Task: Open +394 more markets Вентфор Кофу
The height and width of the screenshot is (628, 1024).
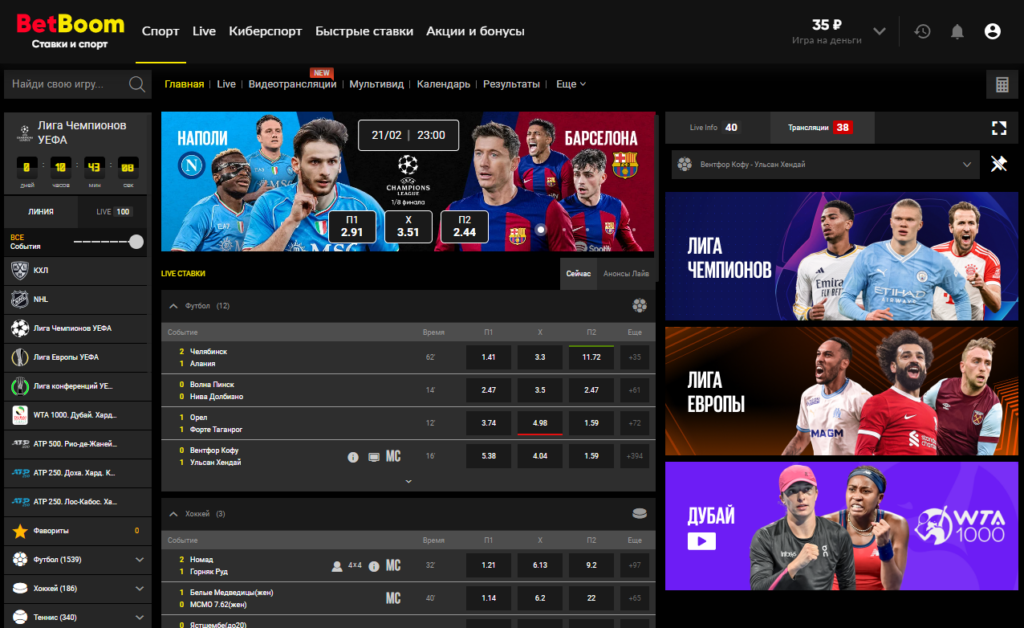Action: pyautogui.click(x=634, y=456)
